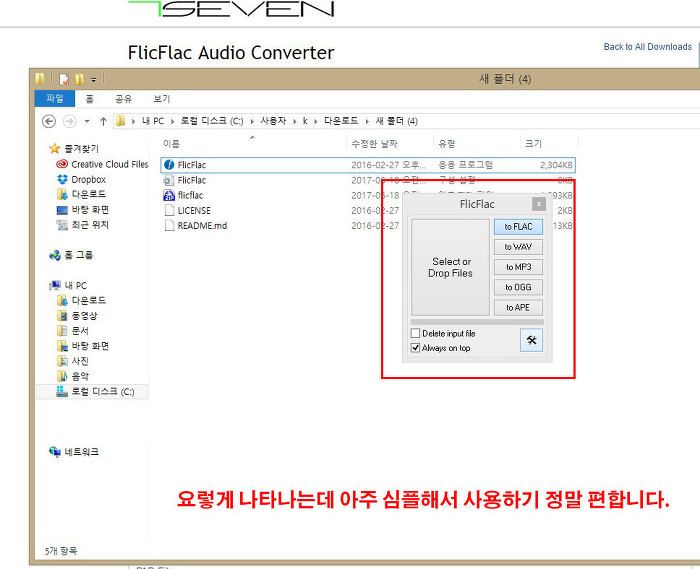Click 내 PC breadcrumb in address bar
The width and height of the screenshot is (700, 569).
[x=153, y=121]
